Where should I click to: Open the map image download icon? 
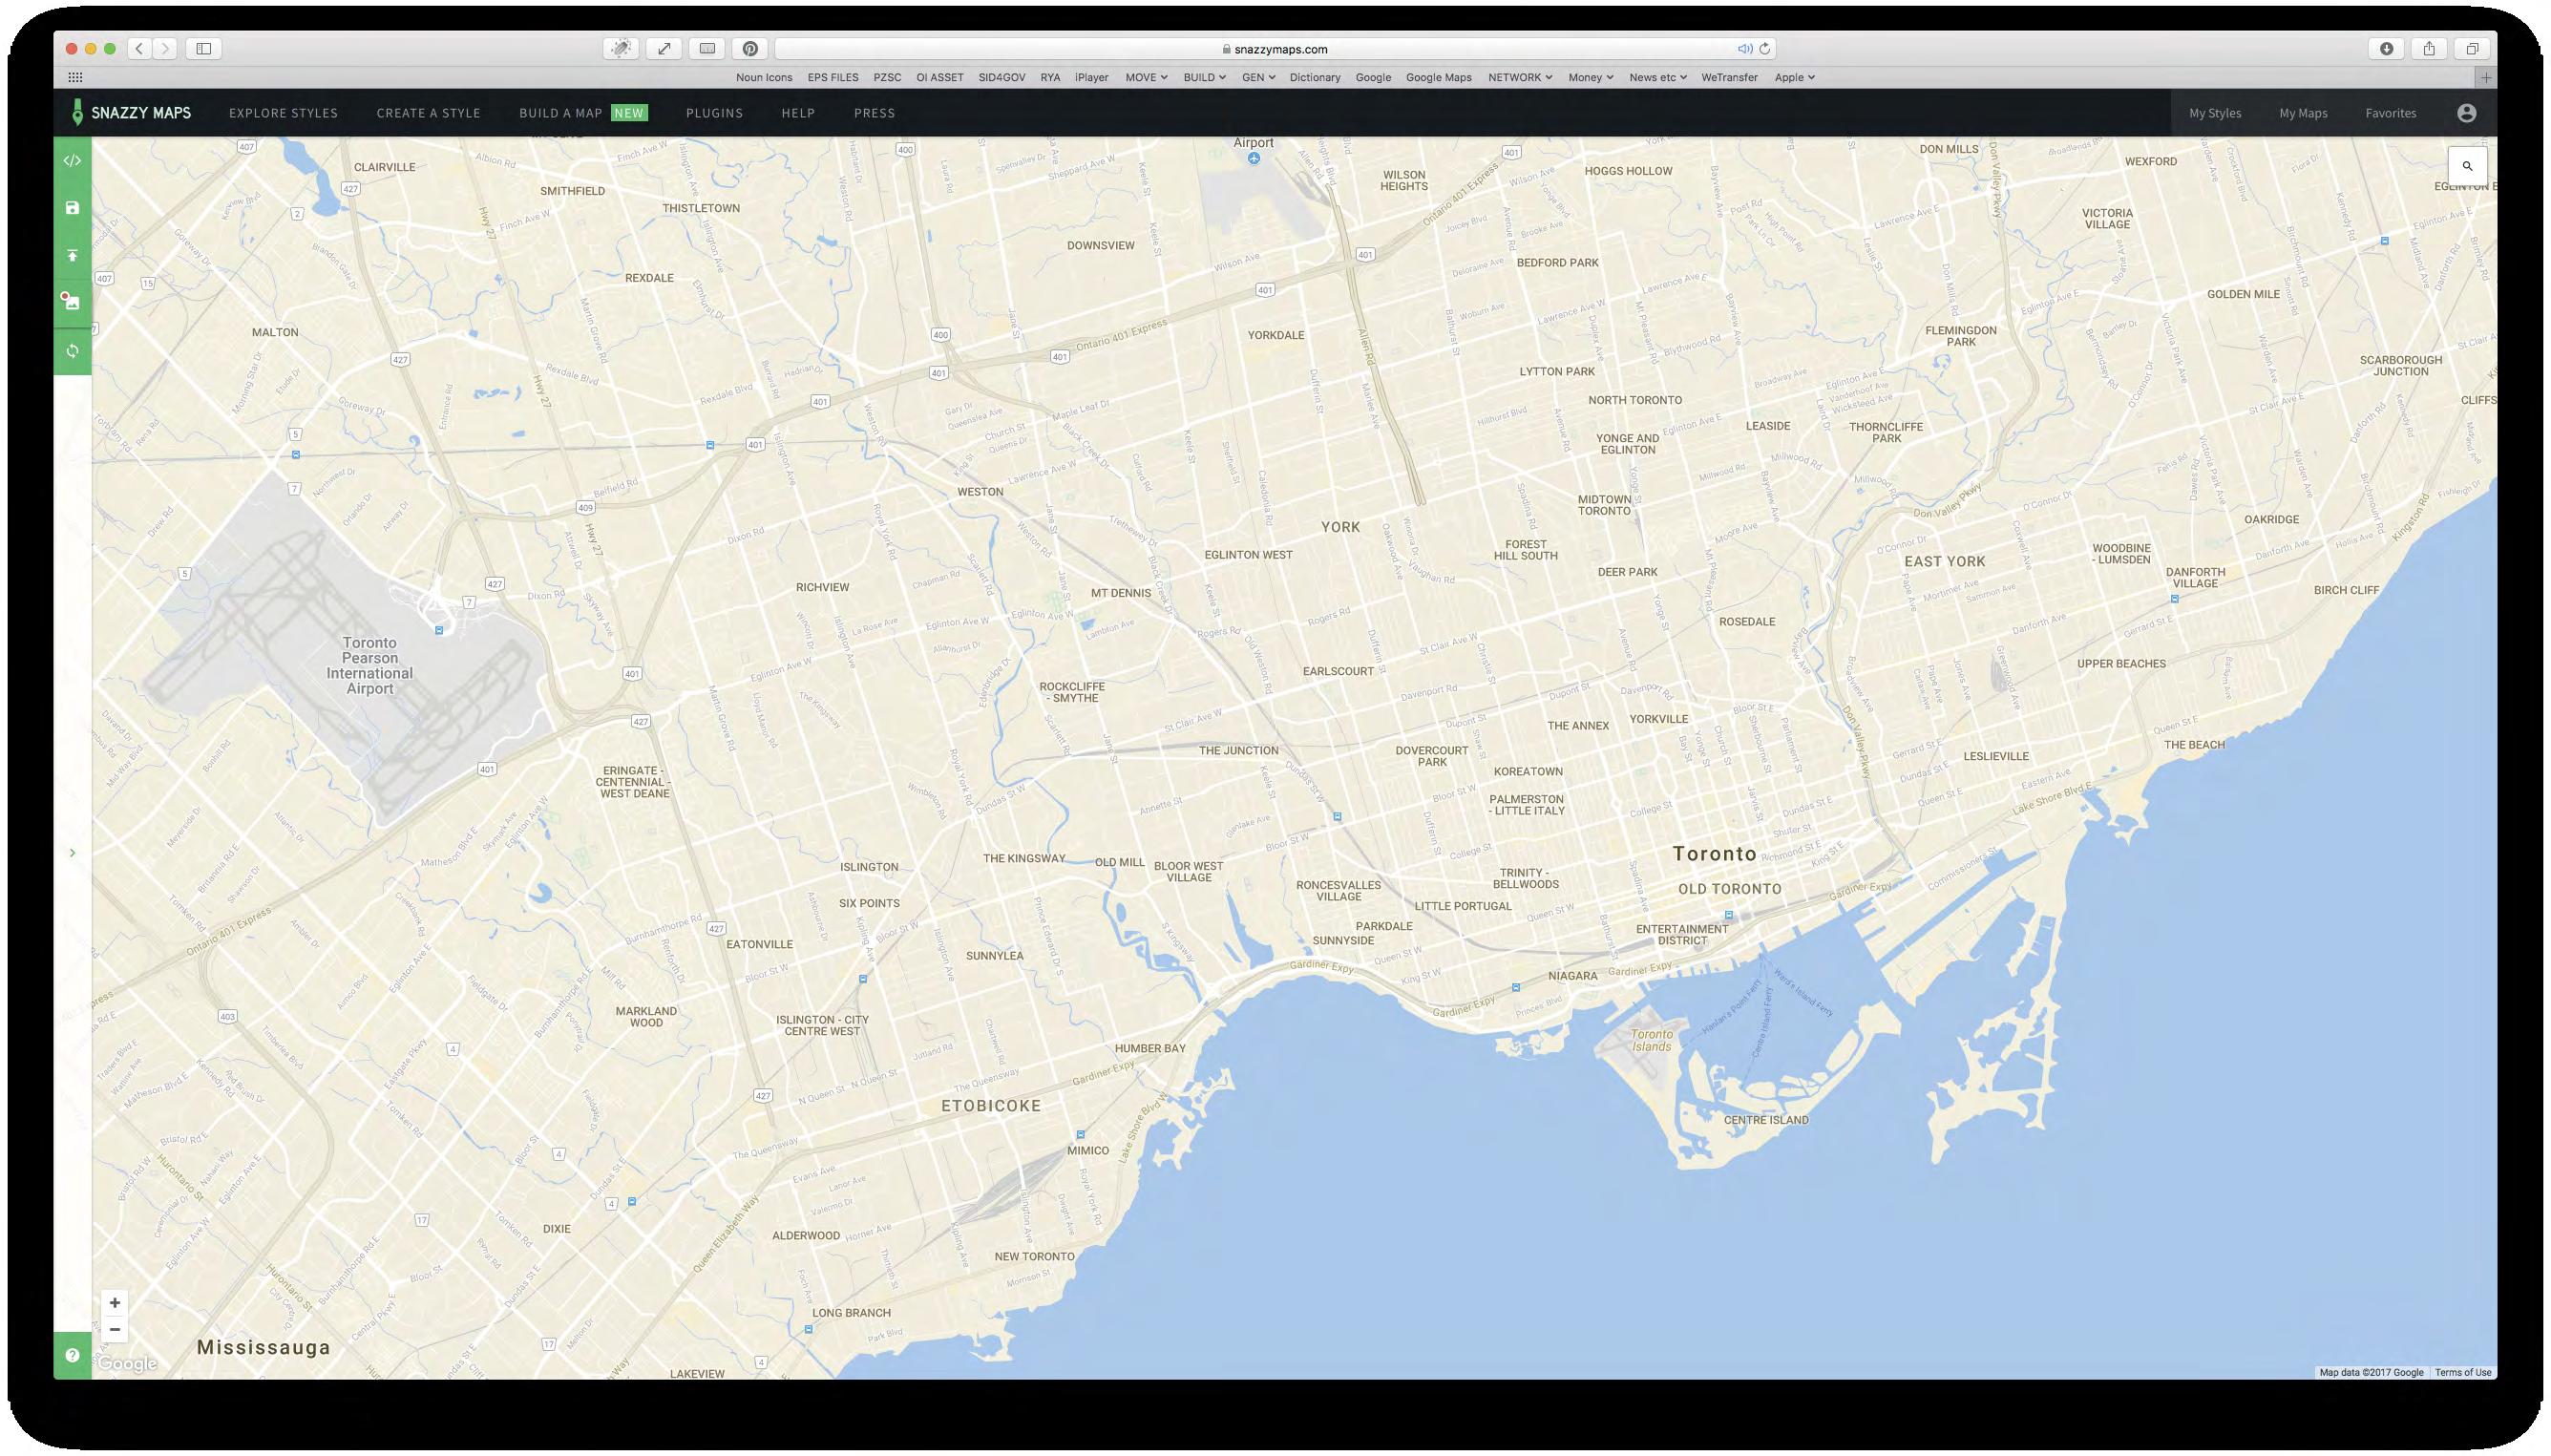click(72, 302)
